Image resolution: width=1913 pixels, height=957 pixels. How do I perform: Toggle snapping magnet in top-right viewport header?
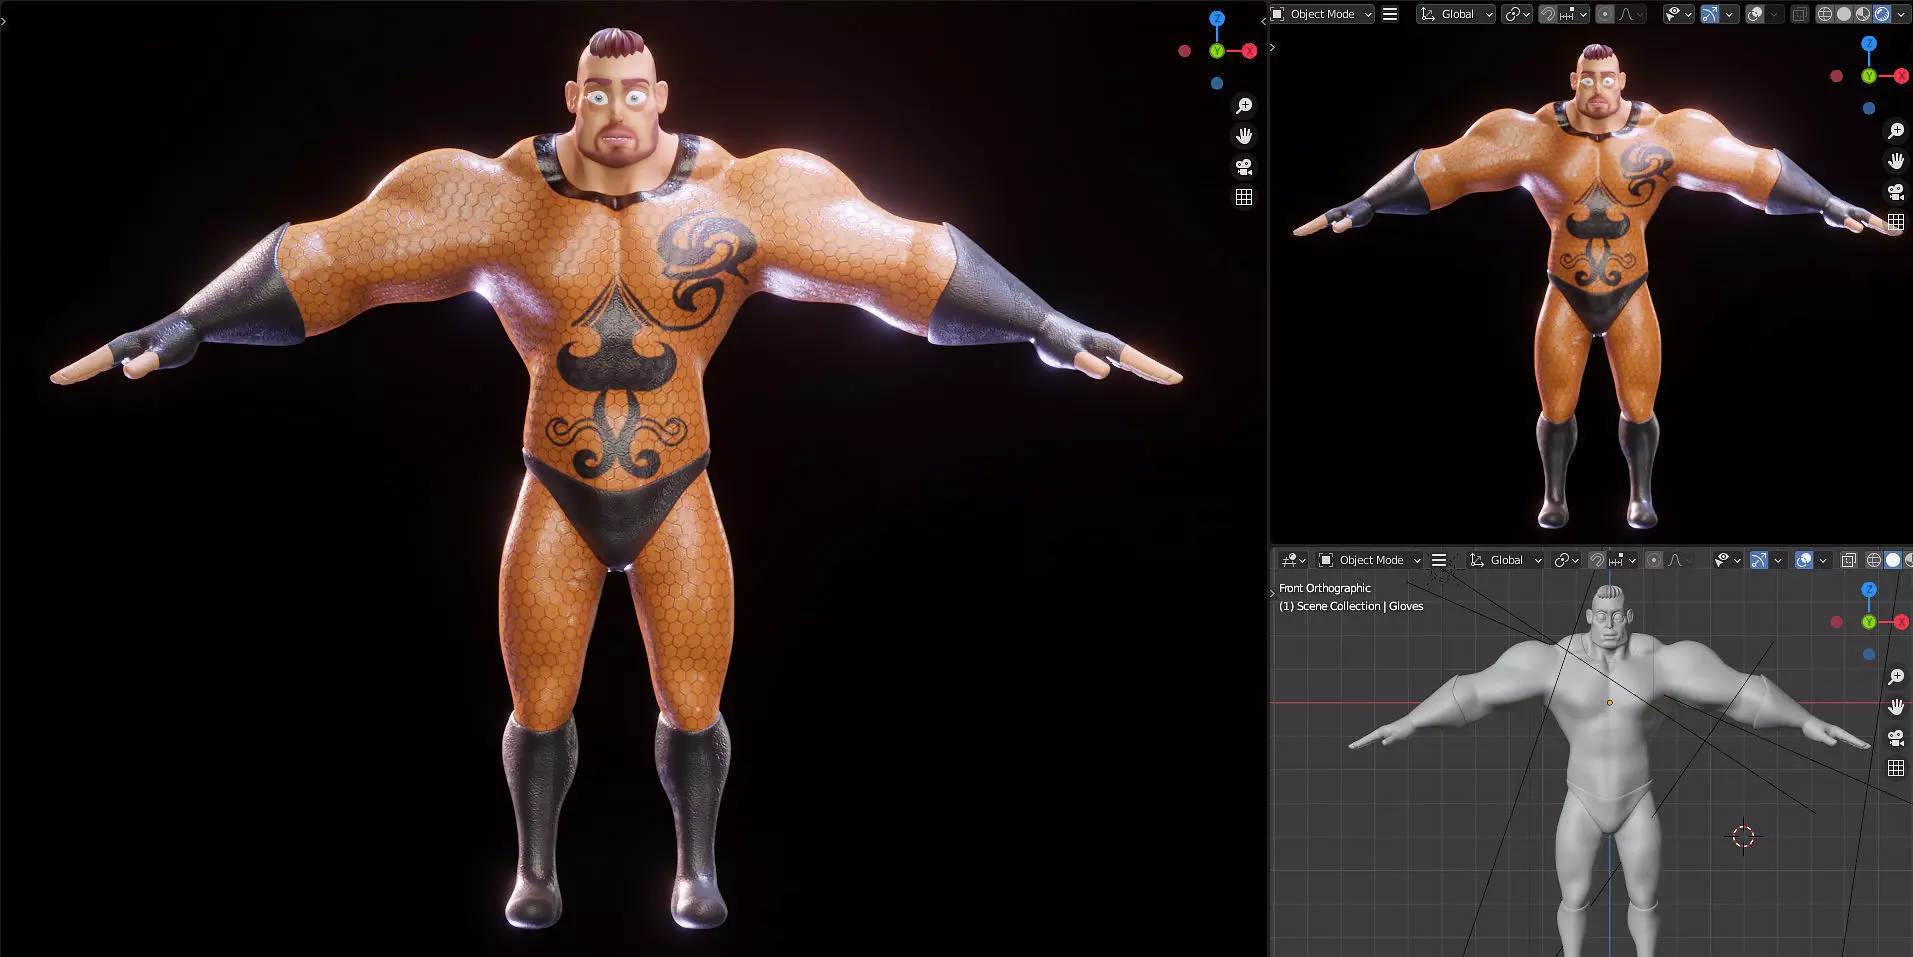point(1547,14)
